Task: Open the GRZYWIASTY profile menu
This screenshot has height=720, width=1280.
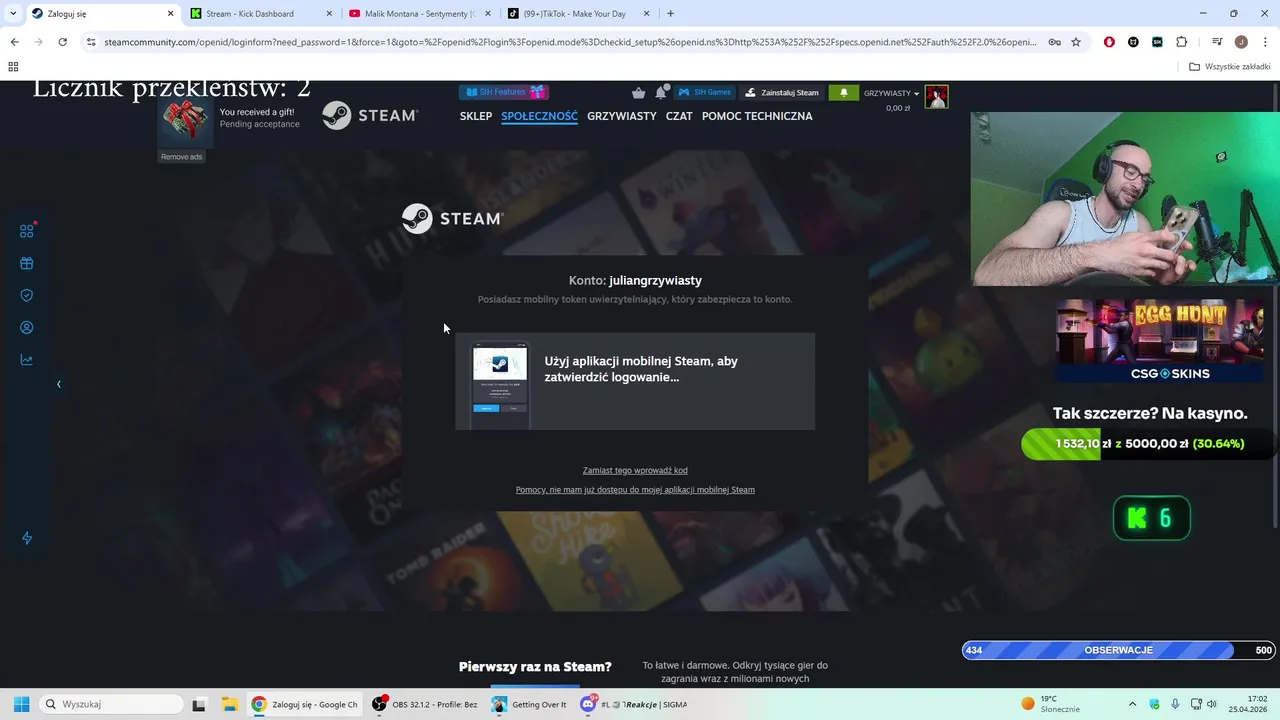Action: [x=622, y=116]
